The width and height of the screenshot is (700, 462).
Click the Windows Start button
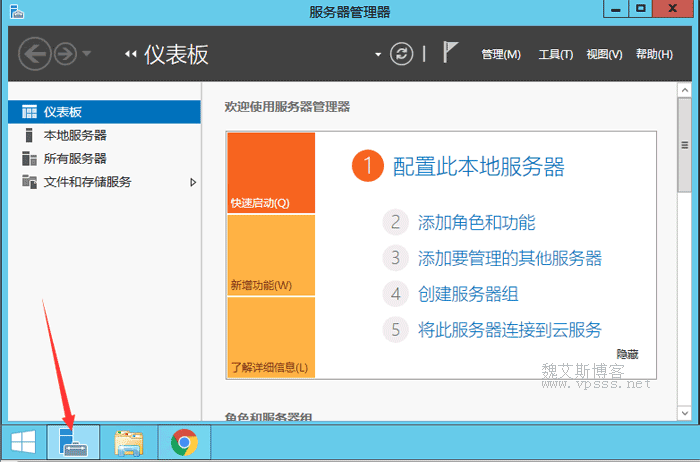click(22, 441)
